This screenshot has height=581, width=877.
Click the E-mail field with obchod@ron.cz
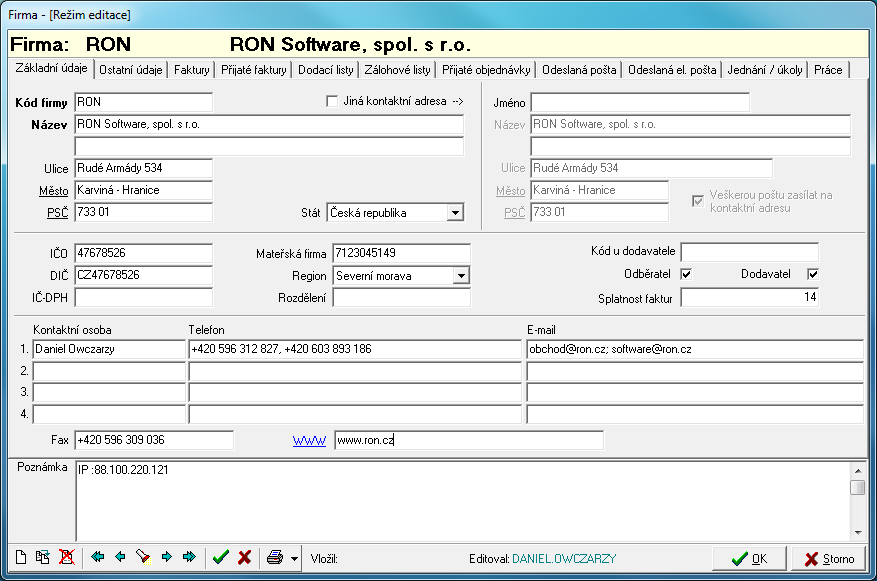(x=695, y=349)
